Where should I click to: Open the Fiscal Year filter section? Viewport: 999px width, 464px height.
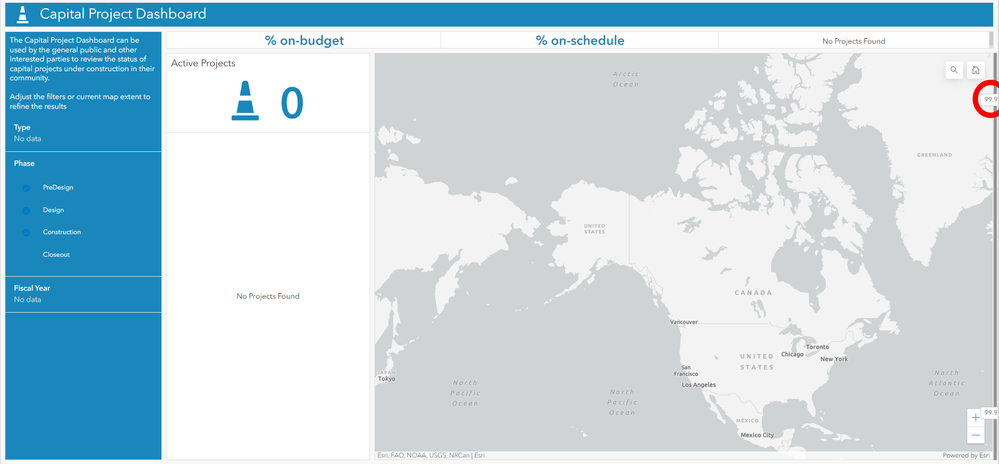pyautogui.click(x=83, y=293)
